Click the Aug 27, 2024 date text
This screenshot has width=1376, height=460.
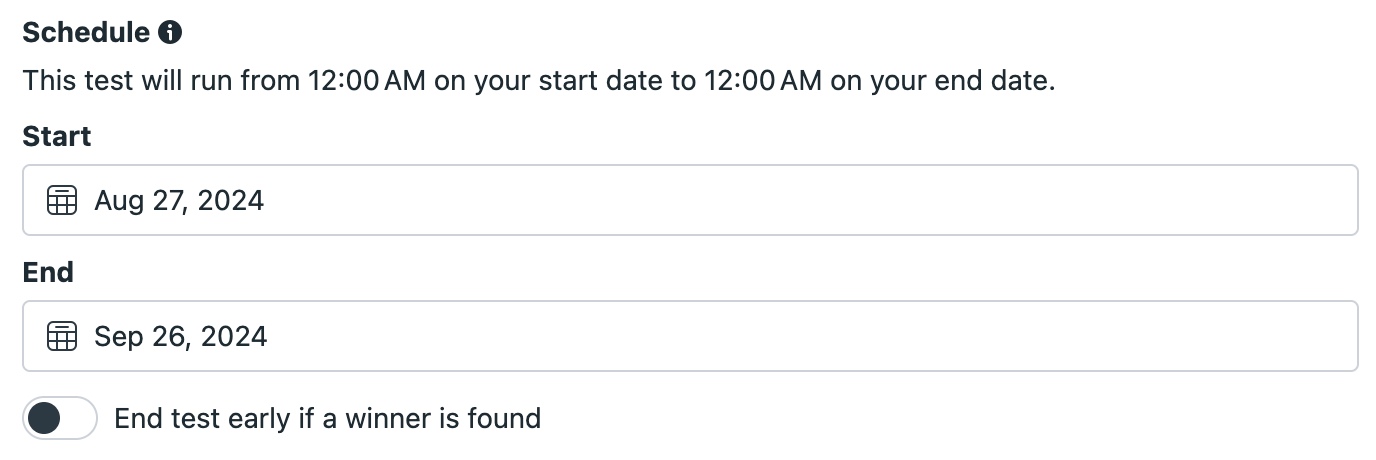pos(179,201)
